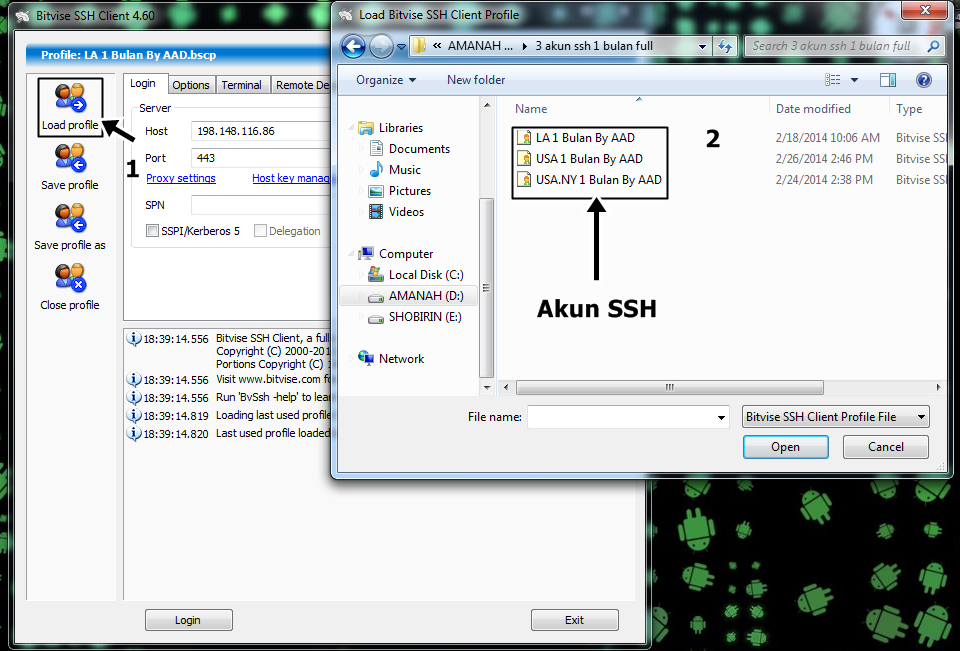Open the view options dropdown arrow

pyautogui.click(x=854, y=80)
